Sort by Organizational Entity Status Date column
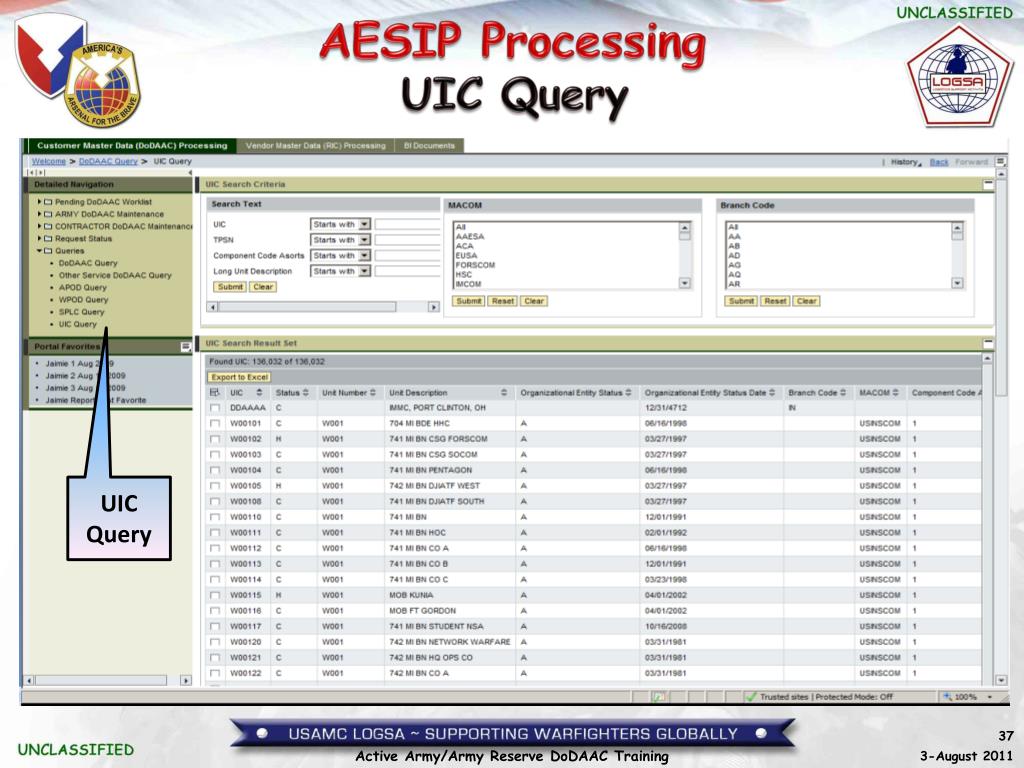The height and width of the screenshot is (768, 1024). (772, 392)
